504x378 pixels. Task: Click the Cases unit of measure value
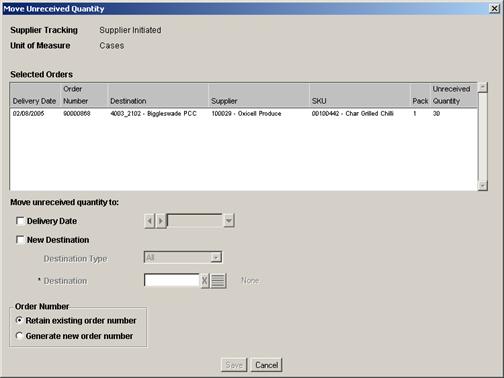pyautogui.click(x=112, y=46)
